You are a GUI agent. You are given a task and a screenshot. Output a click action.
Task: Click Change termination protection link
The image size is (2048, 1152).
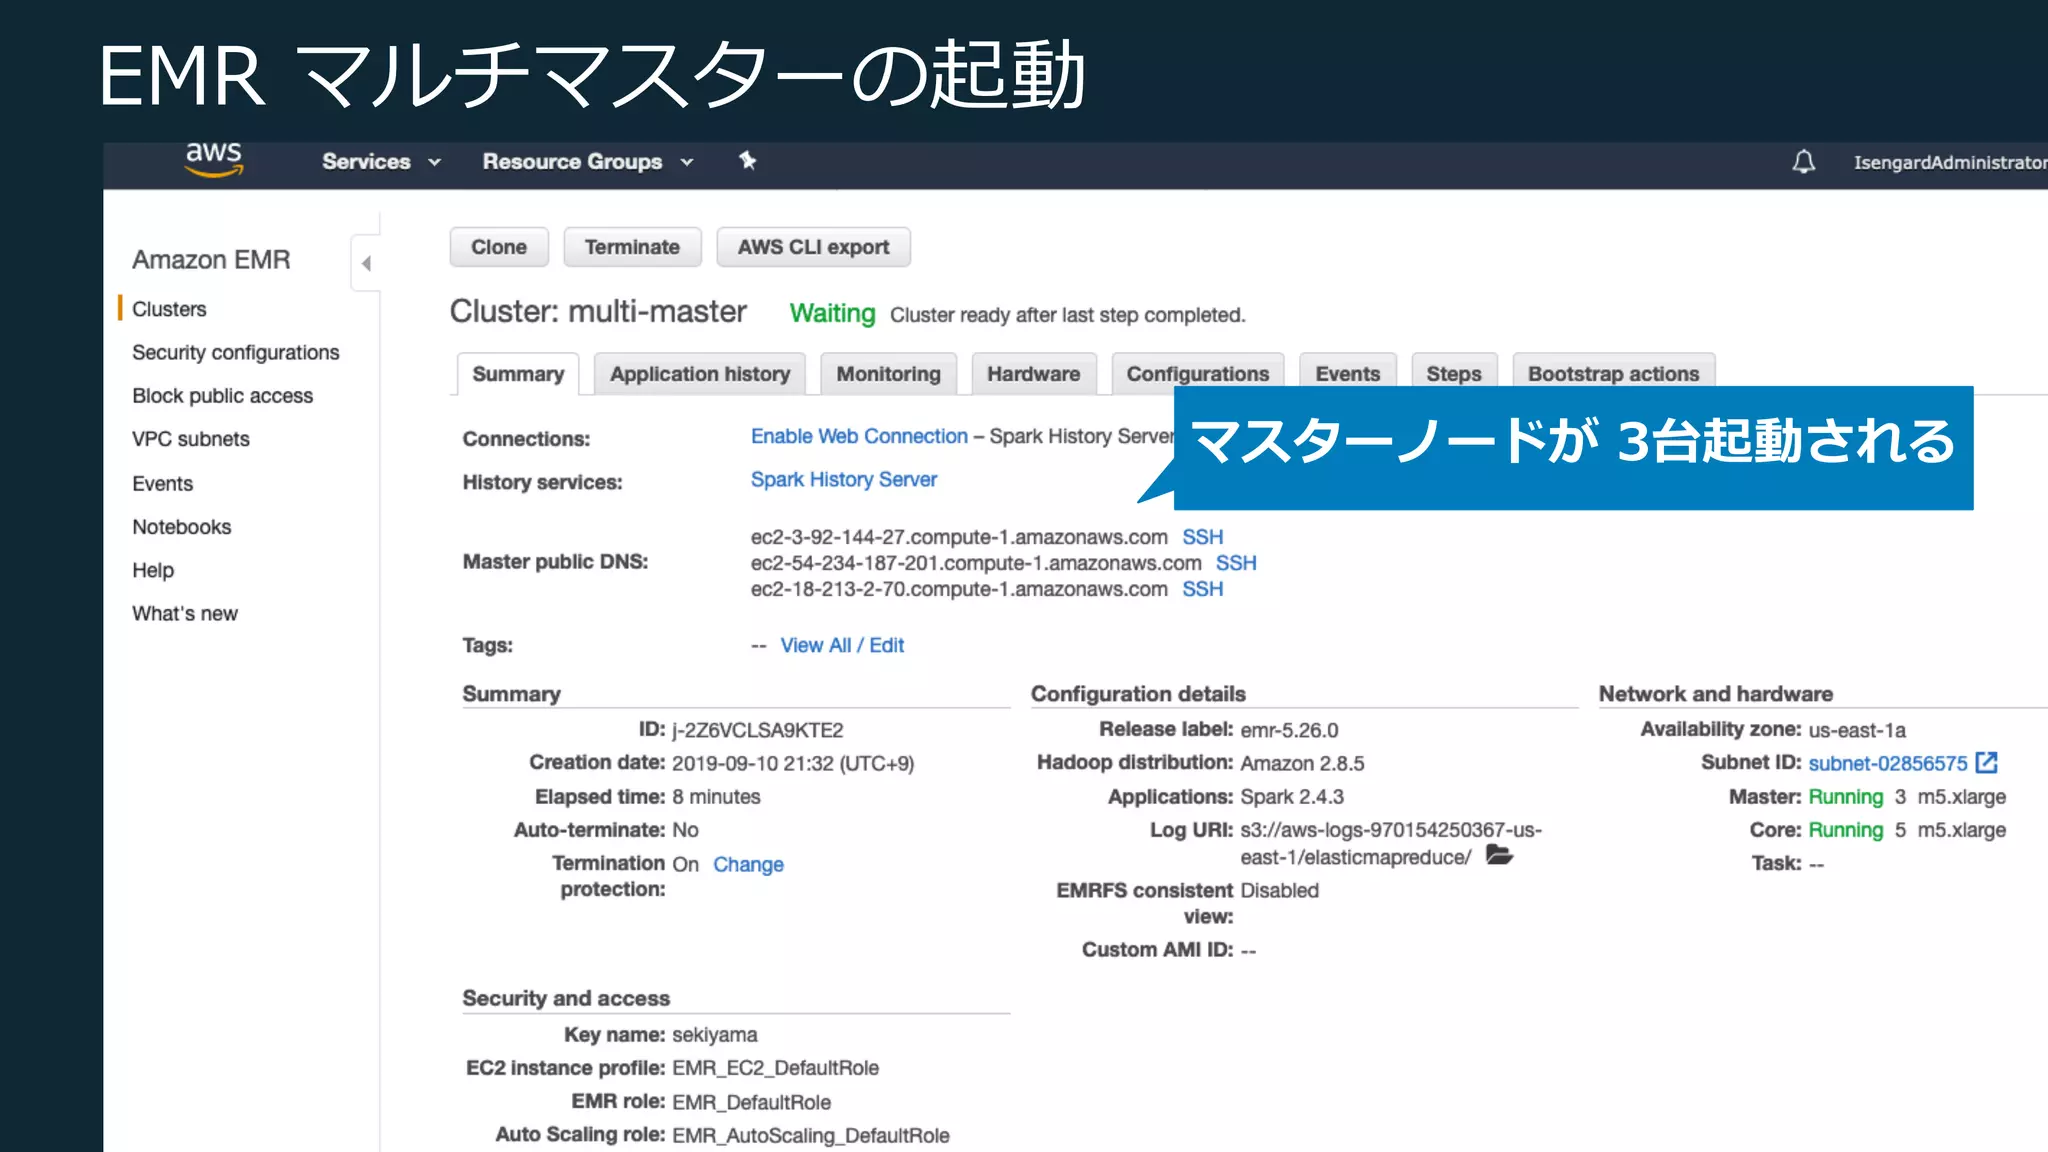tap(748, 864)
